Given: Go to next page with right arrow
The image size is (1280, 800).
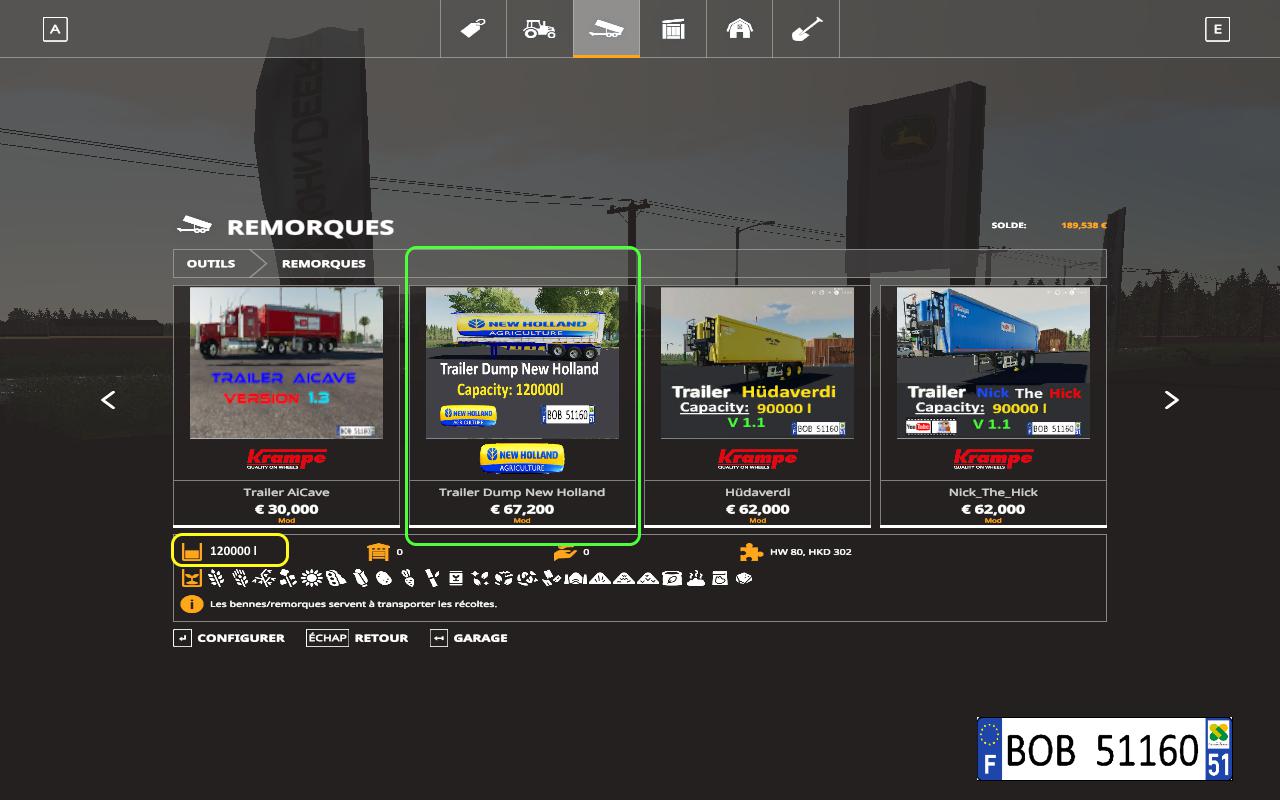Looking at the screenshot, I should click(x=1171, y=400).
